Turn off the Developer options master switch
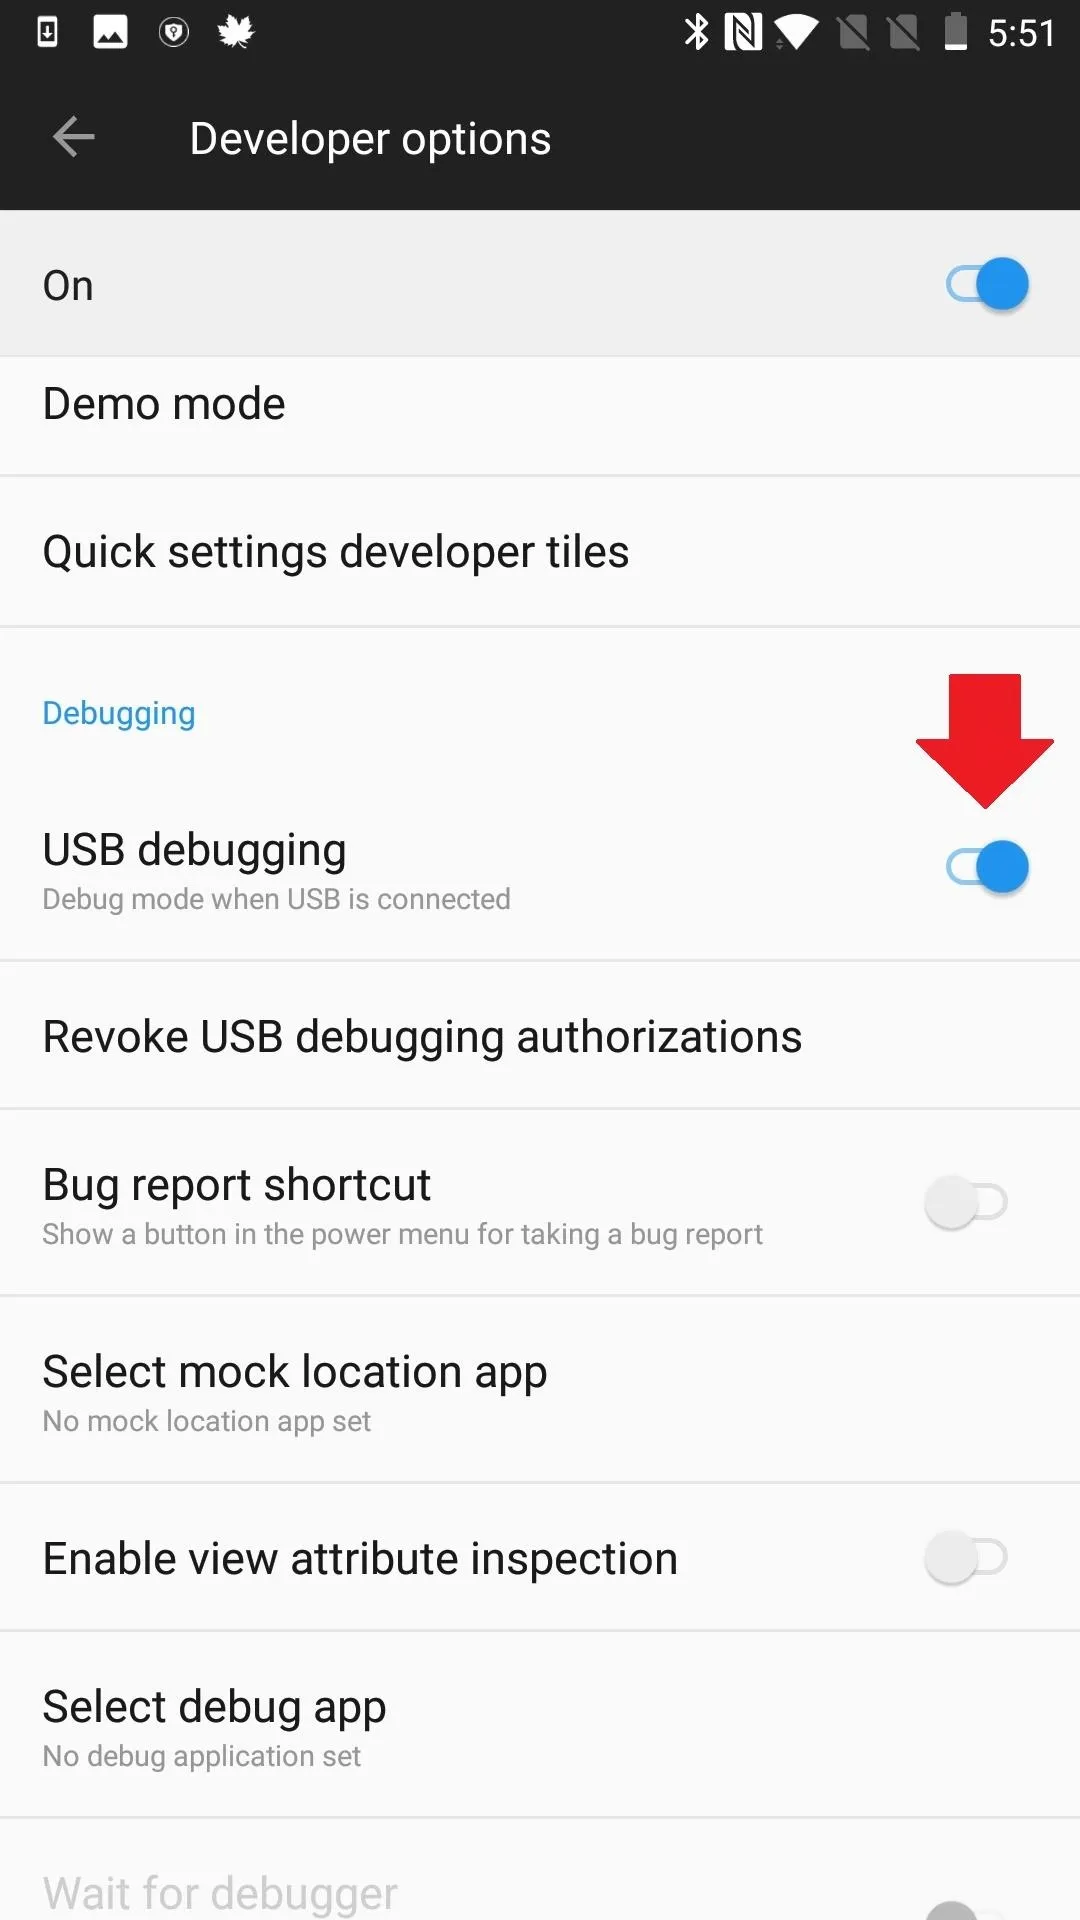This screenshot has width=1080, height=1920. (x=987, y=284)
